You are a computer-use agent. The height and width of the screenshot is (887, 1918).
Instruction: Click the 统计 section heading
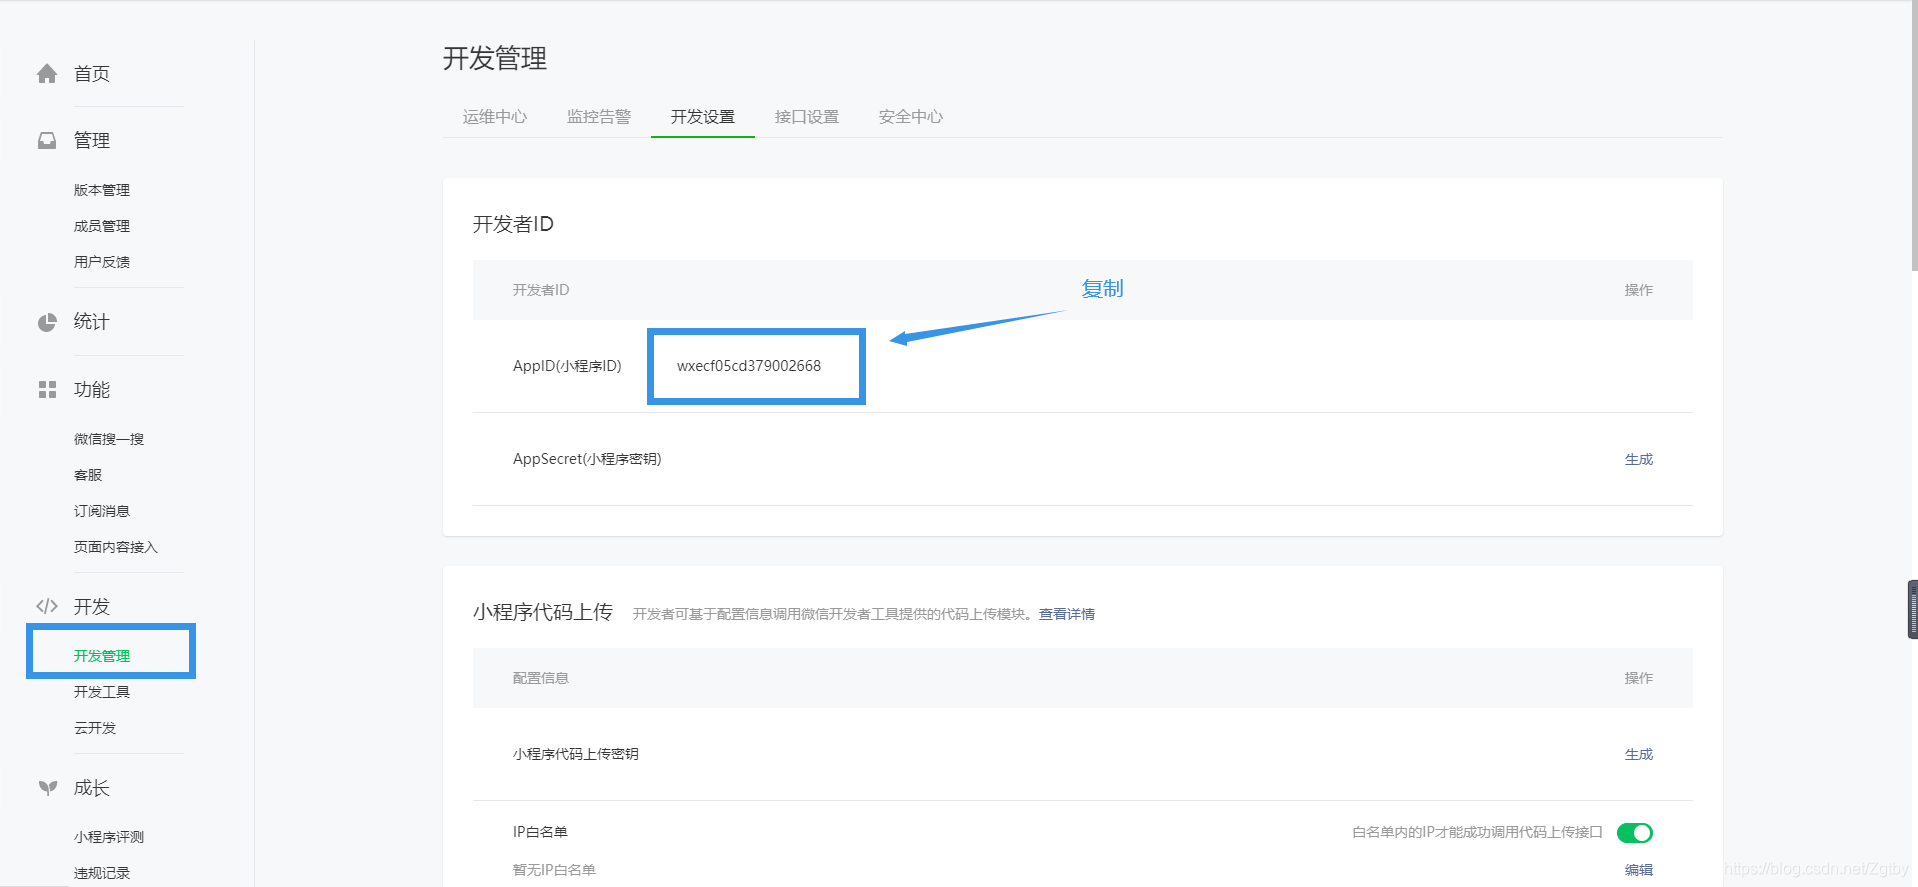tap(92, 322)
